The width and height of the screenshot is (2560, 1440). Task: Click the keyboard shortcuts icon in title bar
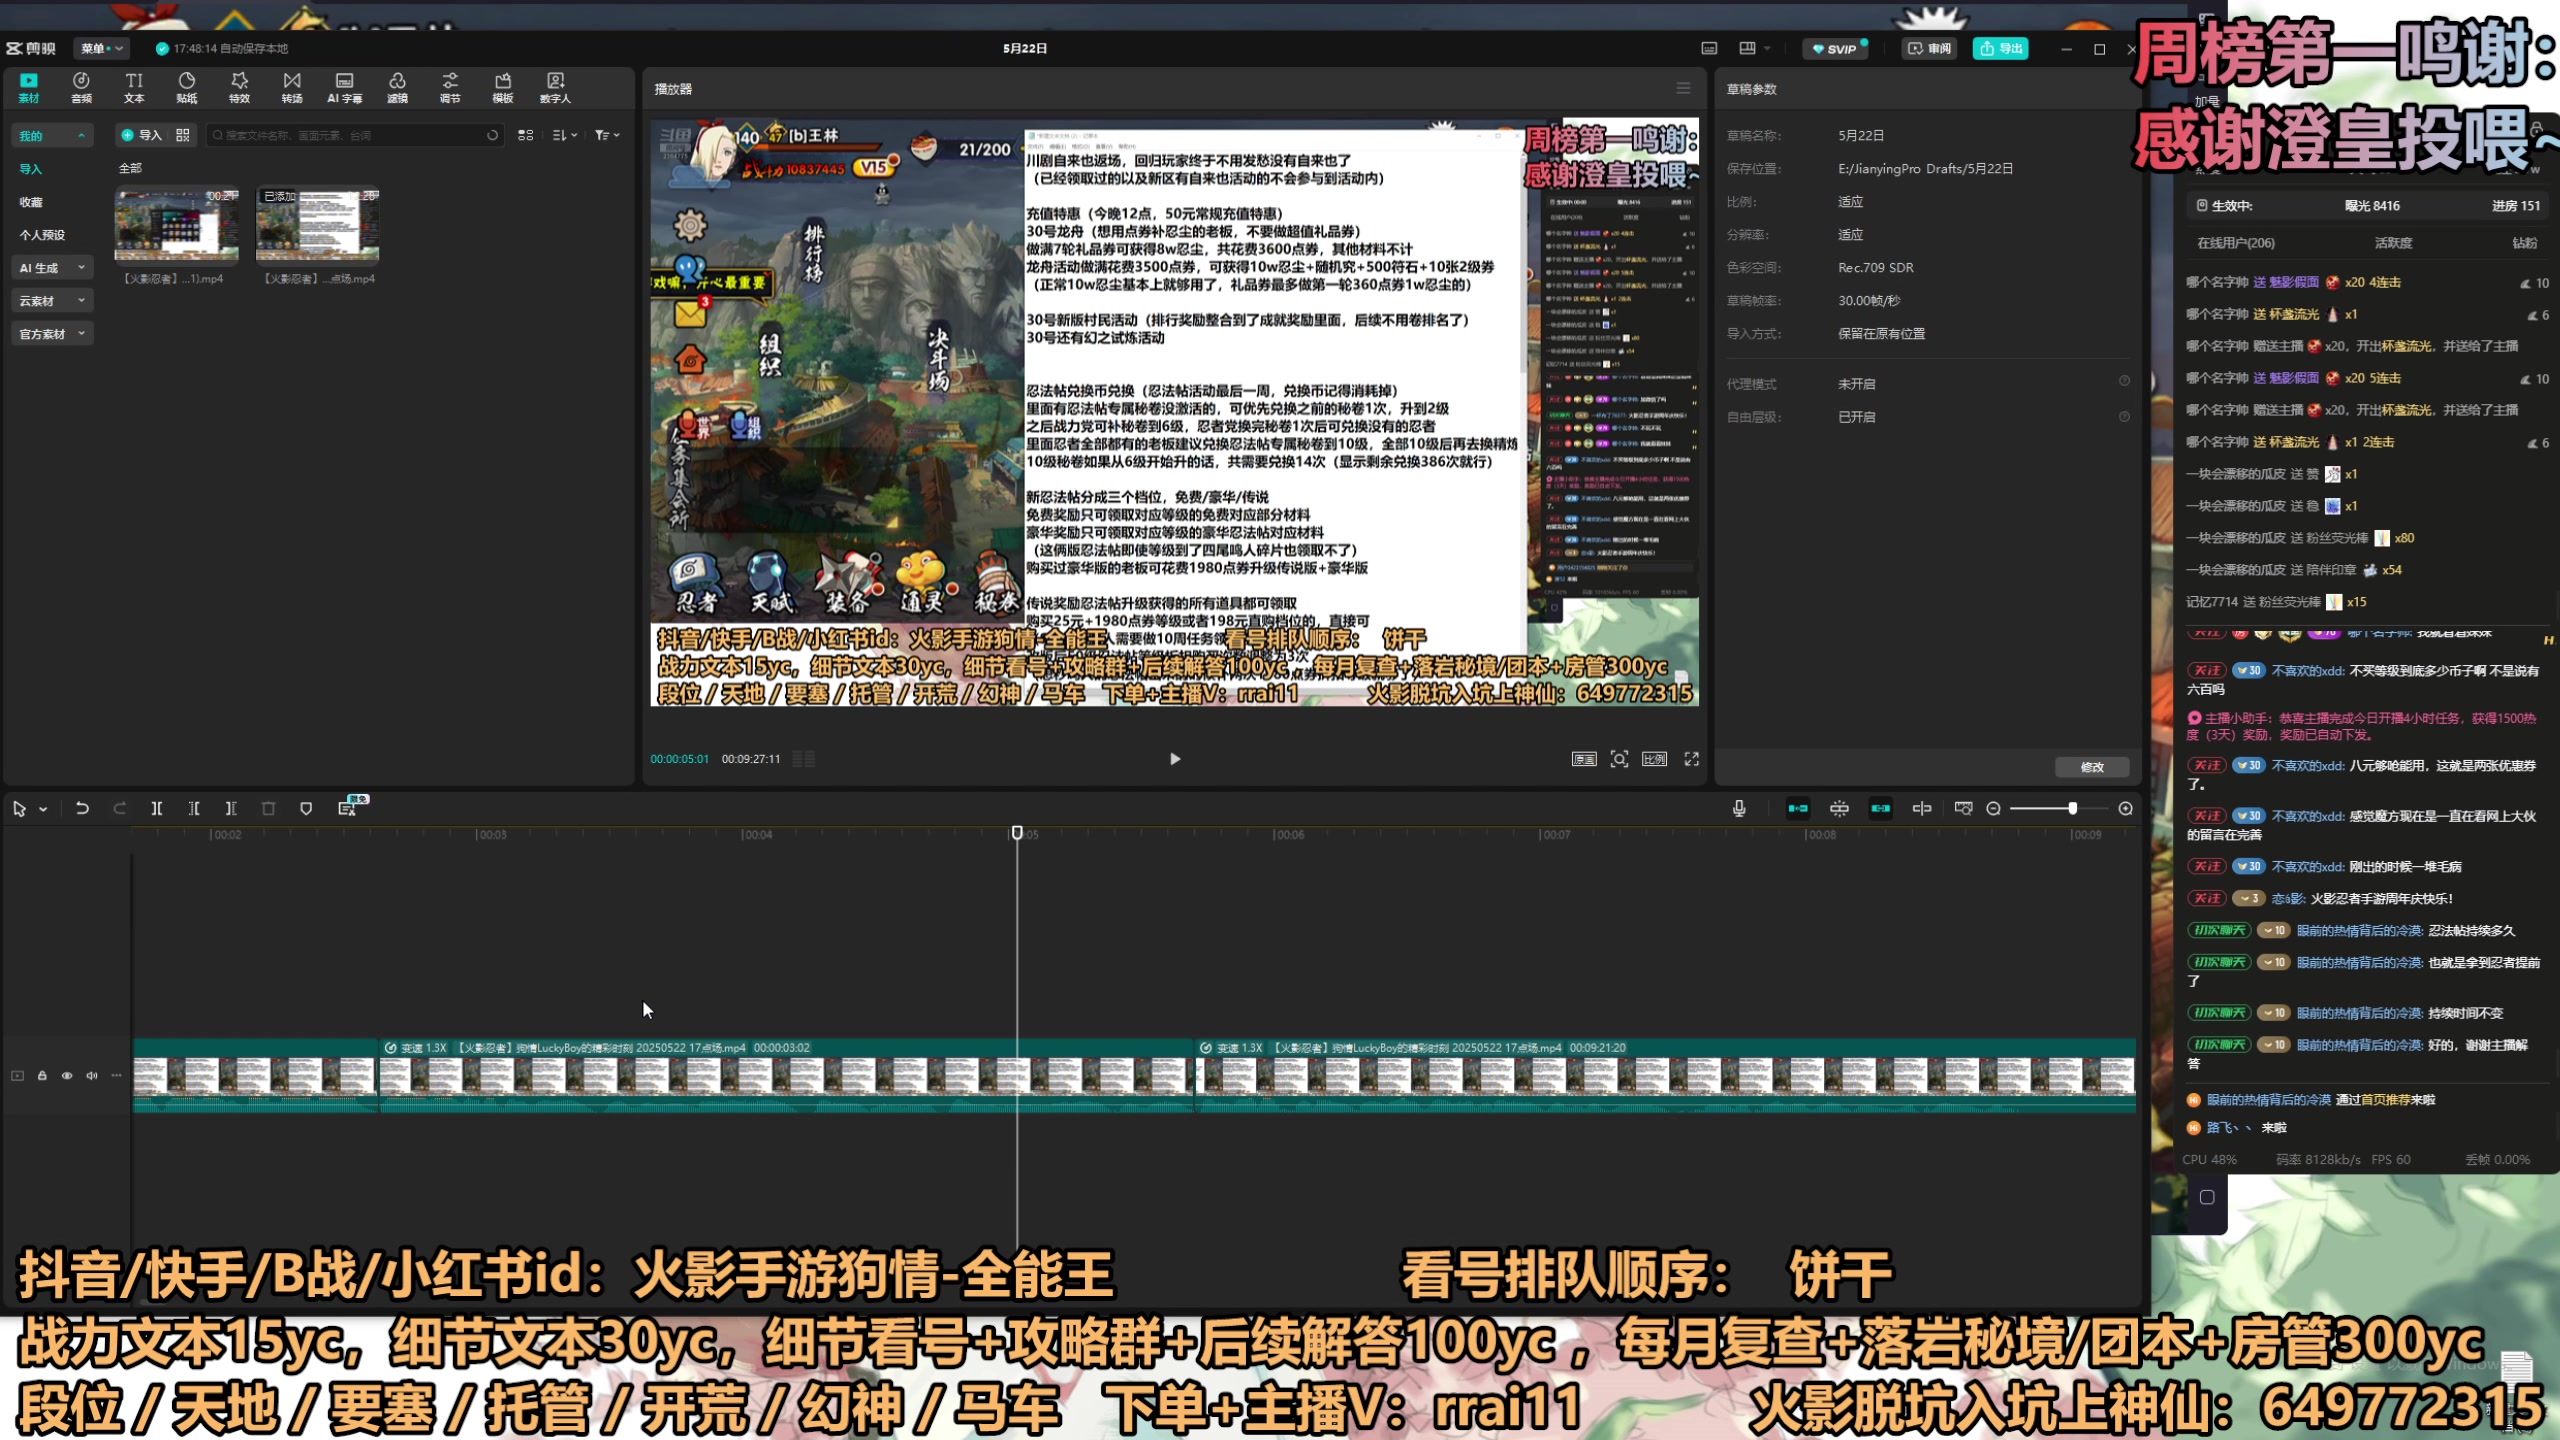click(1709, 48)
